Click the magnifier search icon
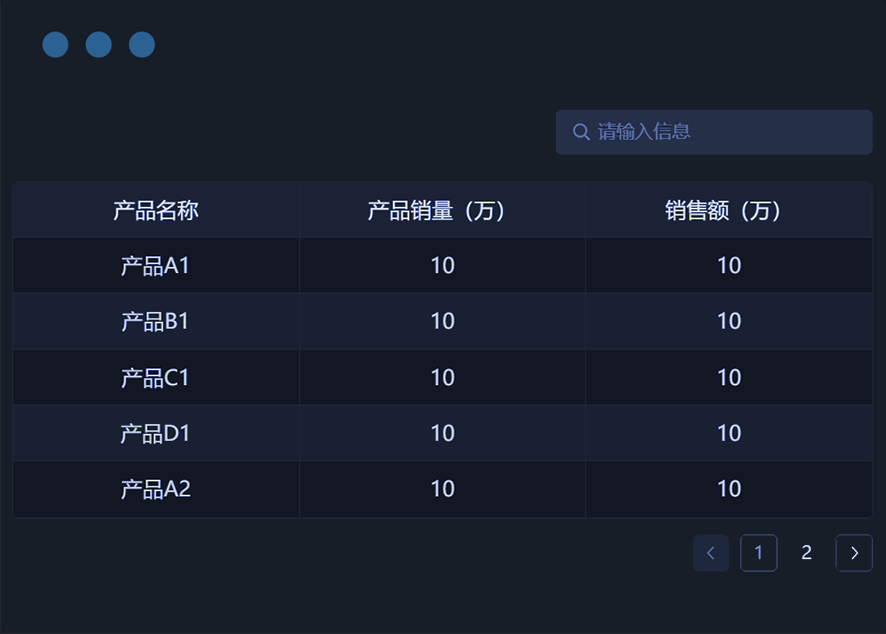This screenshot has width=886, height=634. [581, 132]
